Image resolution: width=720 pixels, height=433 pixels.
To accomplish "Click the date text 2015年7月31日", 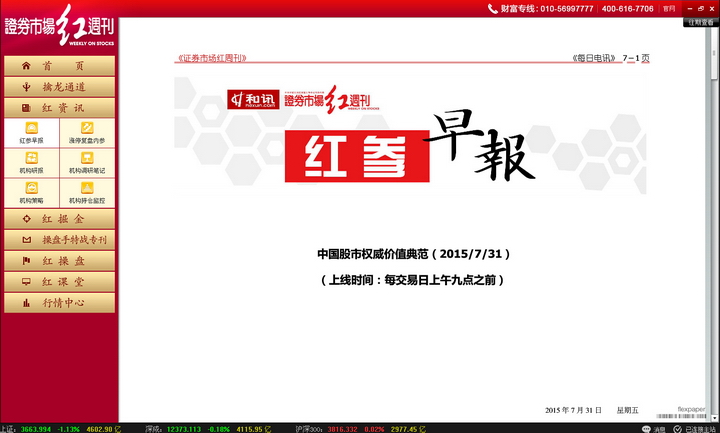I will tap(573, 410).
